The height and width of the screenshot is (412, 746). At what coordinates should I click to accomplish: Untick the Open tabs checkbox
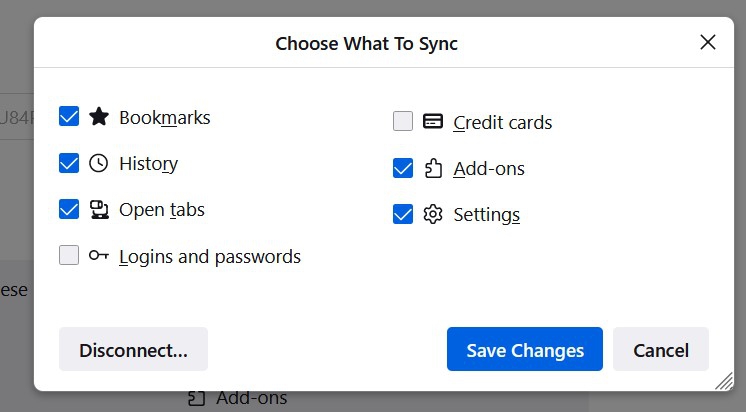[x=69, y=209]
